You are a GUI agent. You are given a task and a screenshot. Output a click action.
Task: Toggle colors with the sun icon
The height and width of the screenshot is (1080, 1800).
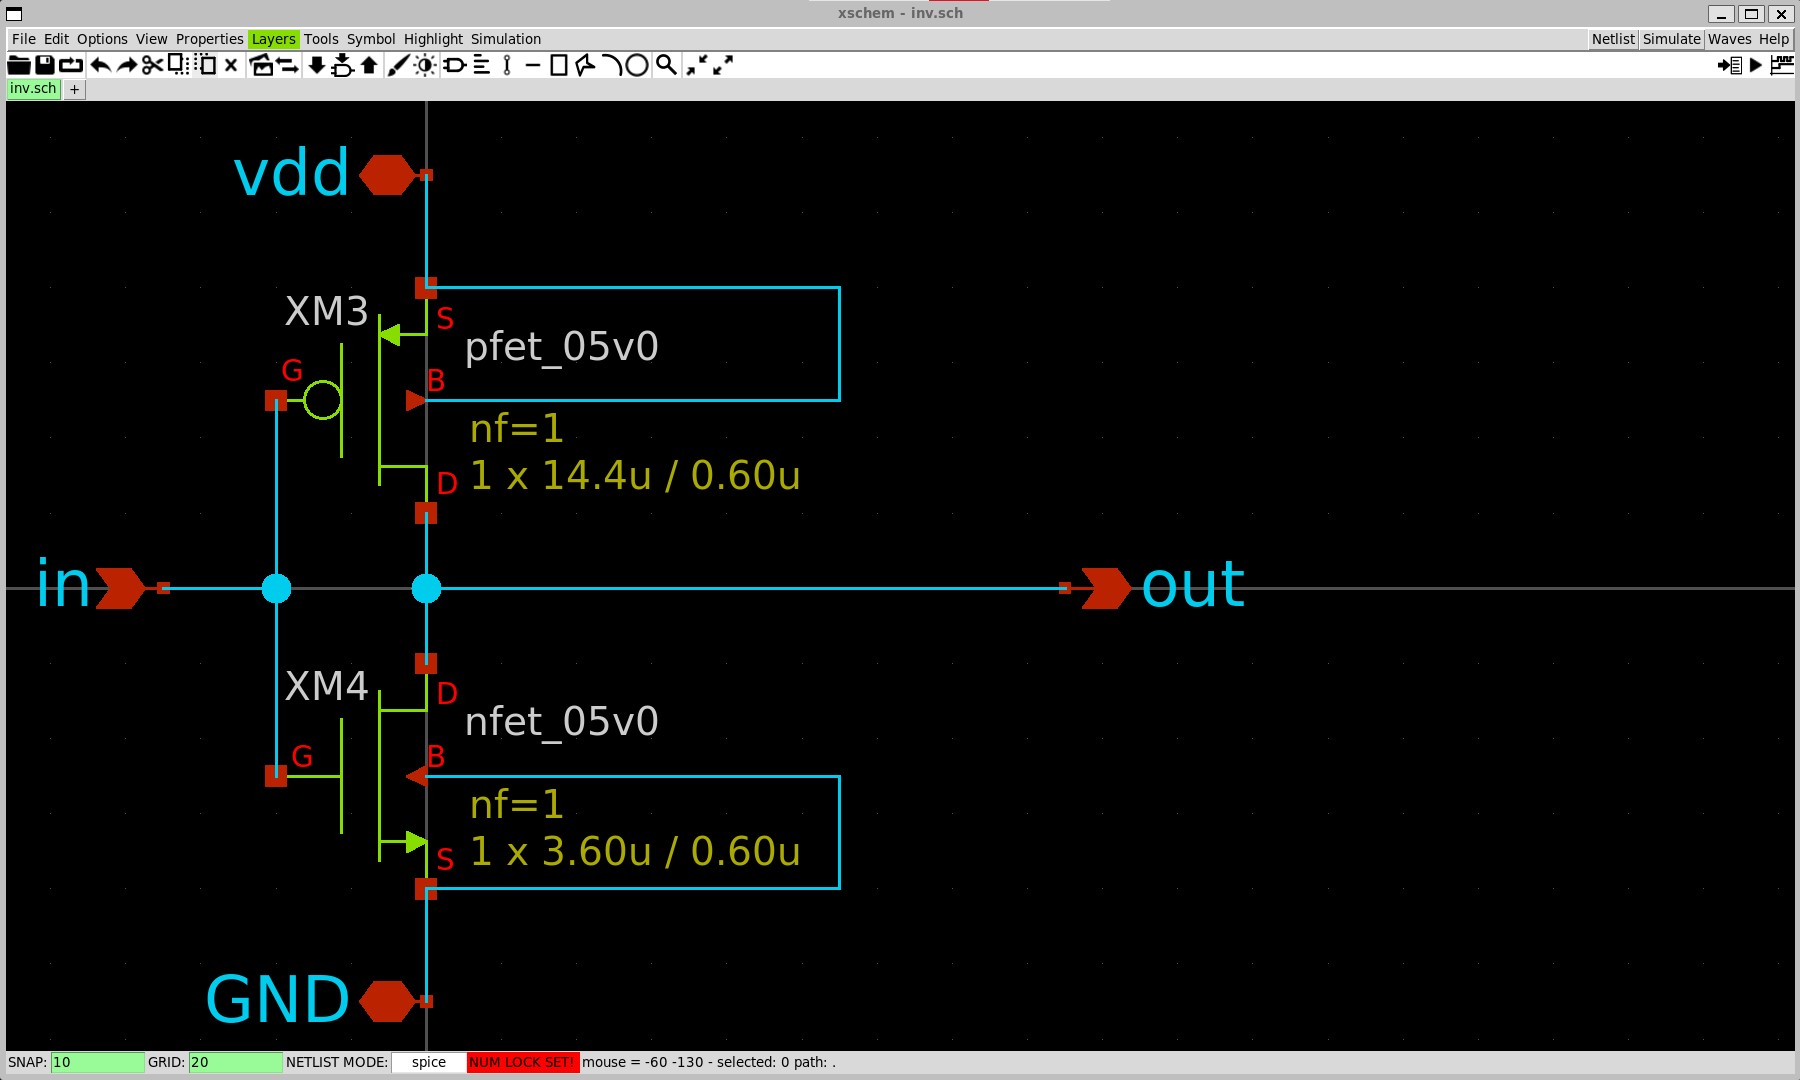coord(426,65)
